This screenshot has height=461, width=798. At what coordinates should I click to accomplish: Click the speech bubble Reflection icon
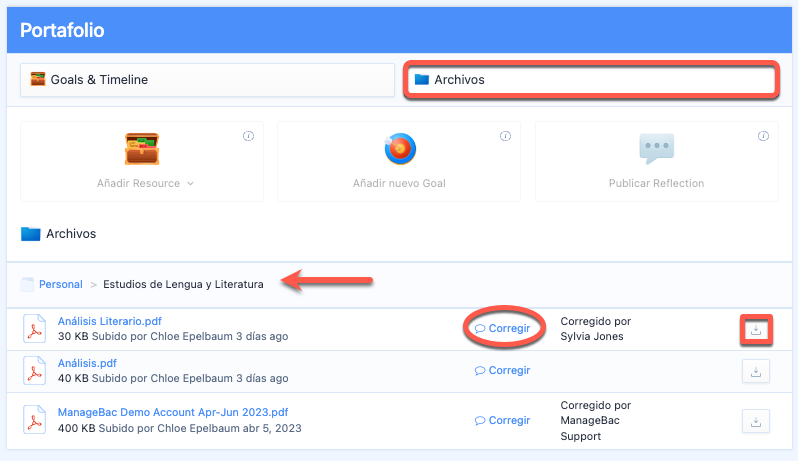[656, 149]
